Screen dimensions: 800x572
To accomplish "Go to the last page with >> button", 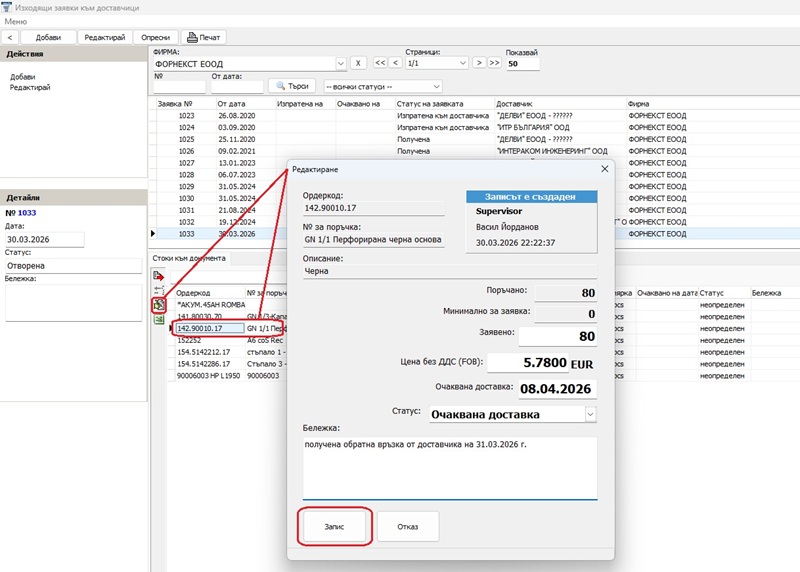I will pyautogui.click(x=494, y=63).
